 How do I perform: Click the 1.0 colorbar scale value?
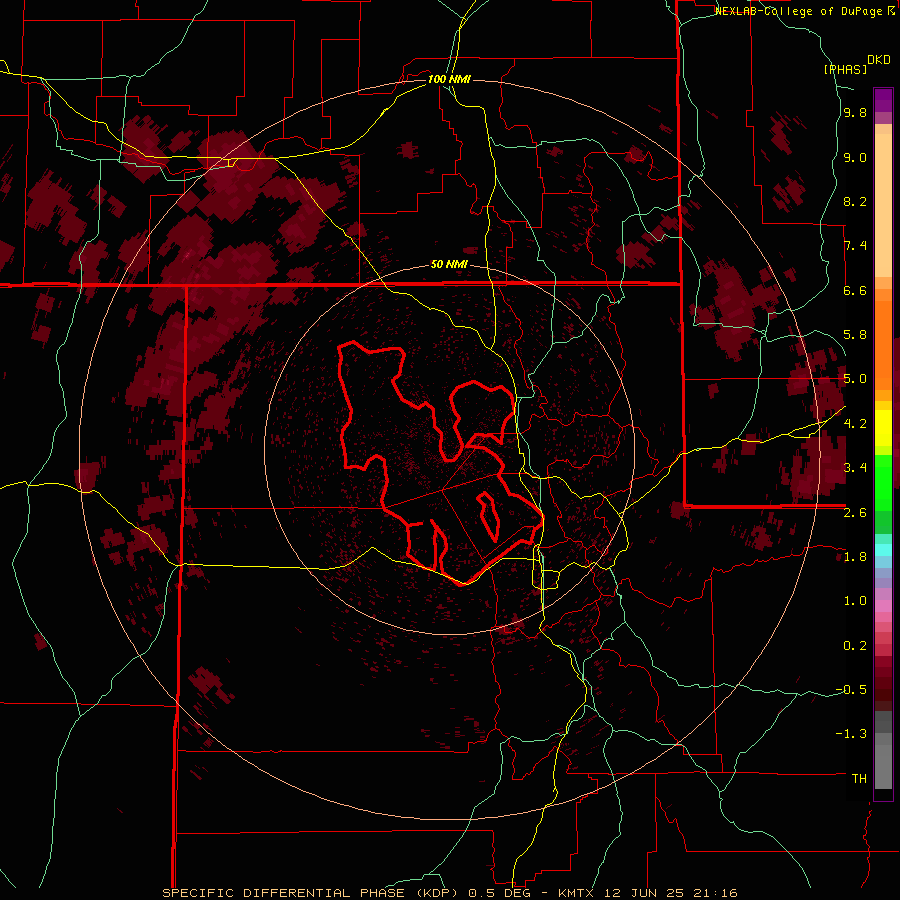855,601
